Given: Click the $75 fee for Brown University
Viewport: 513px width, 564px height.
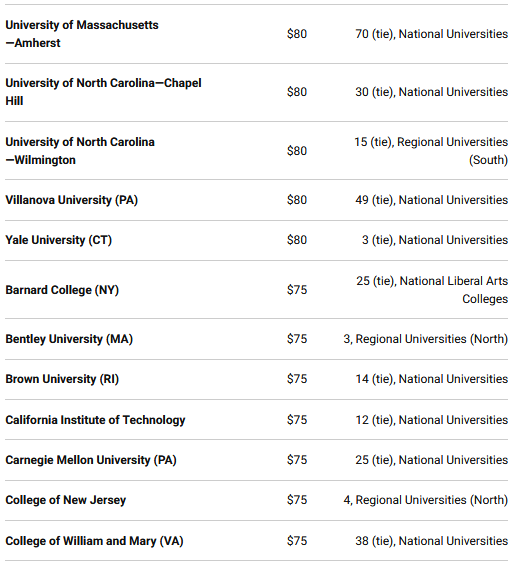Looking at the screenshot, I should click(297, 379).
